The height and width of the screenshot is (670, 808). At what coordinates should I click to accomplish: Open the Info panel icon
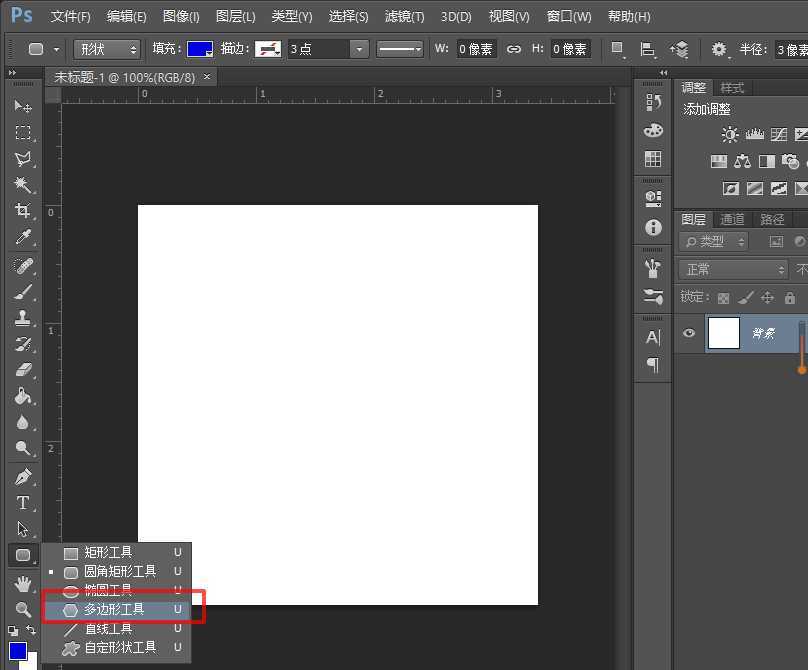pos(653,228)
